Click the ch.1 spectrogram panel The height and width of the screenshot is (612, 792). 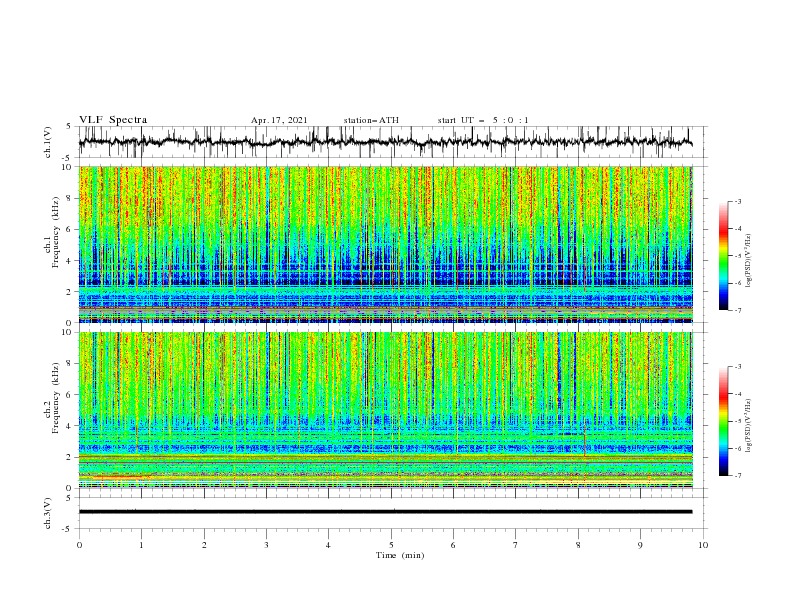385,244
